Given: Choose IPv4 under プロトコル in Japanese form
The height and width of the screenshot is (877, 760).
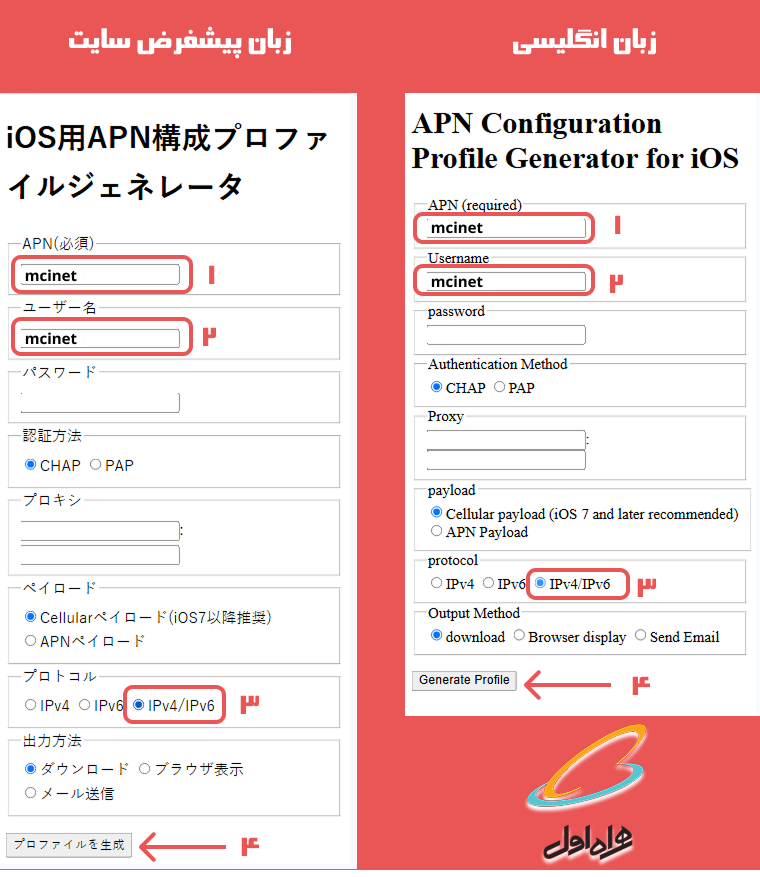Looking at the screenshot, I should (x=31, y=705).
